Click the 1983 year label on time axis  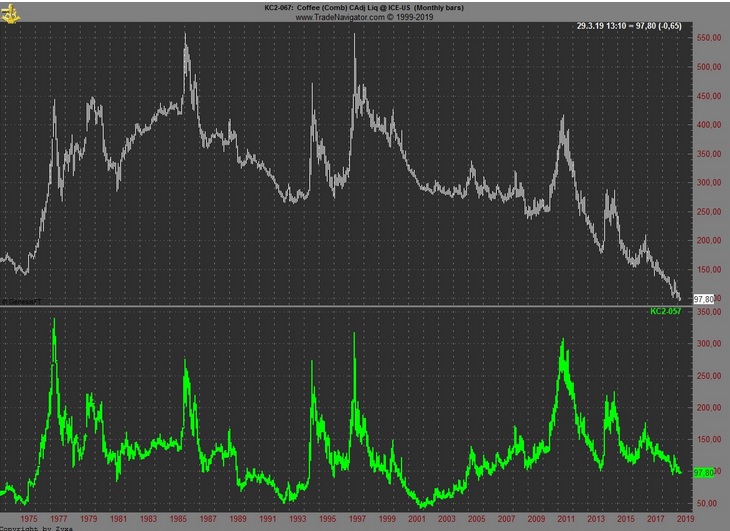point(149,519)
